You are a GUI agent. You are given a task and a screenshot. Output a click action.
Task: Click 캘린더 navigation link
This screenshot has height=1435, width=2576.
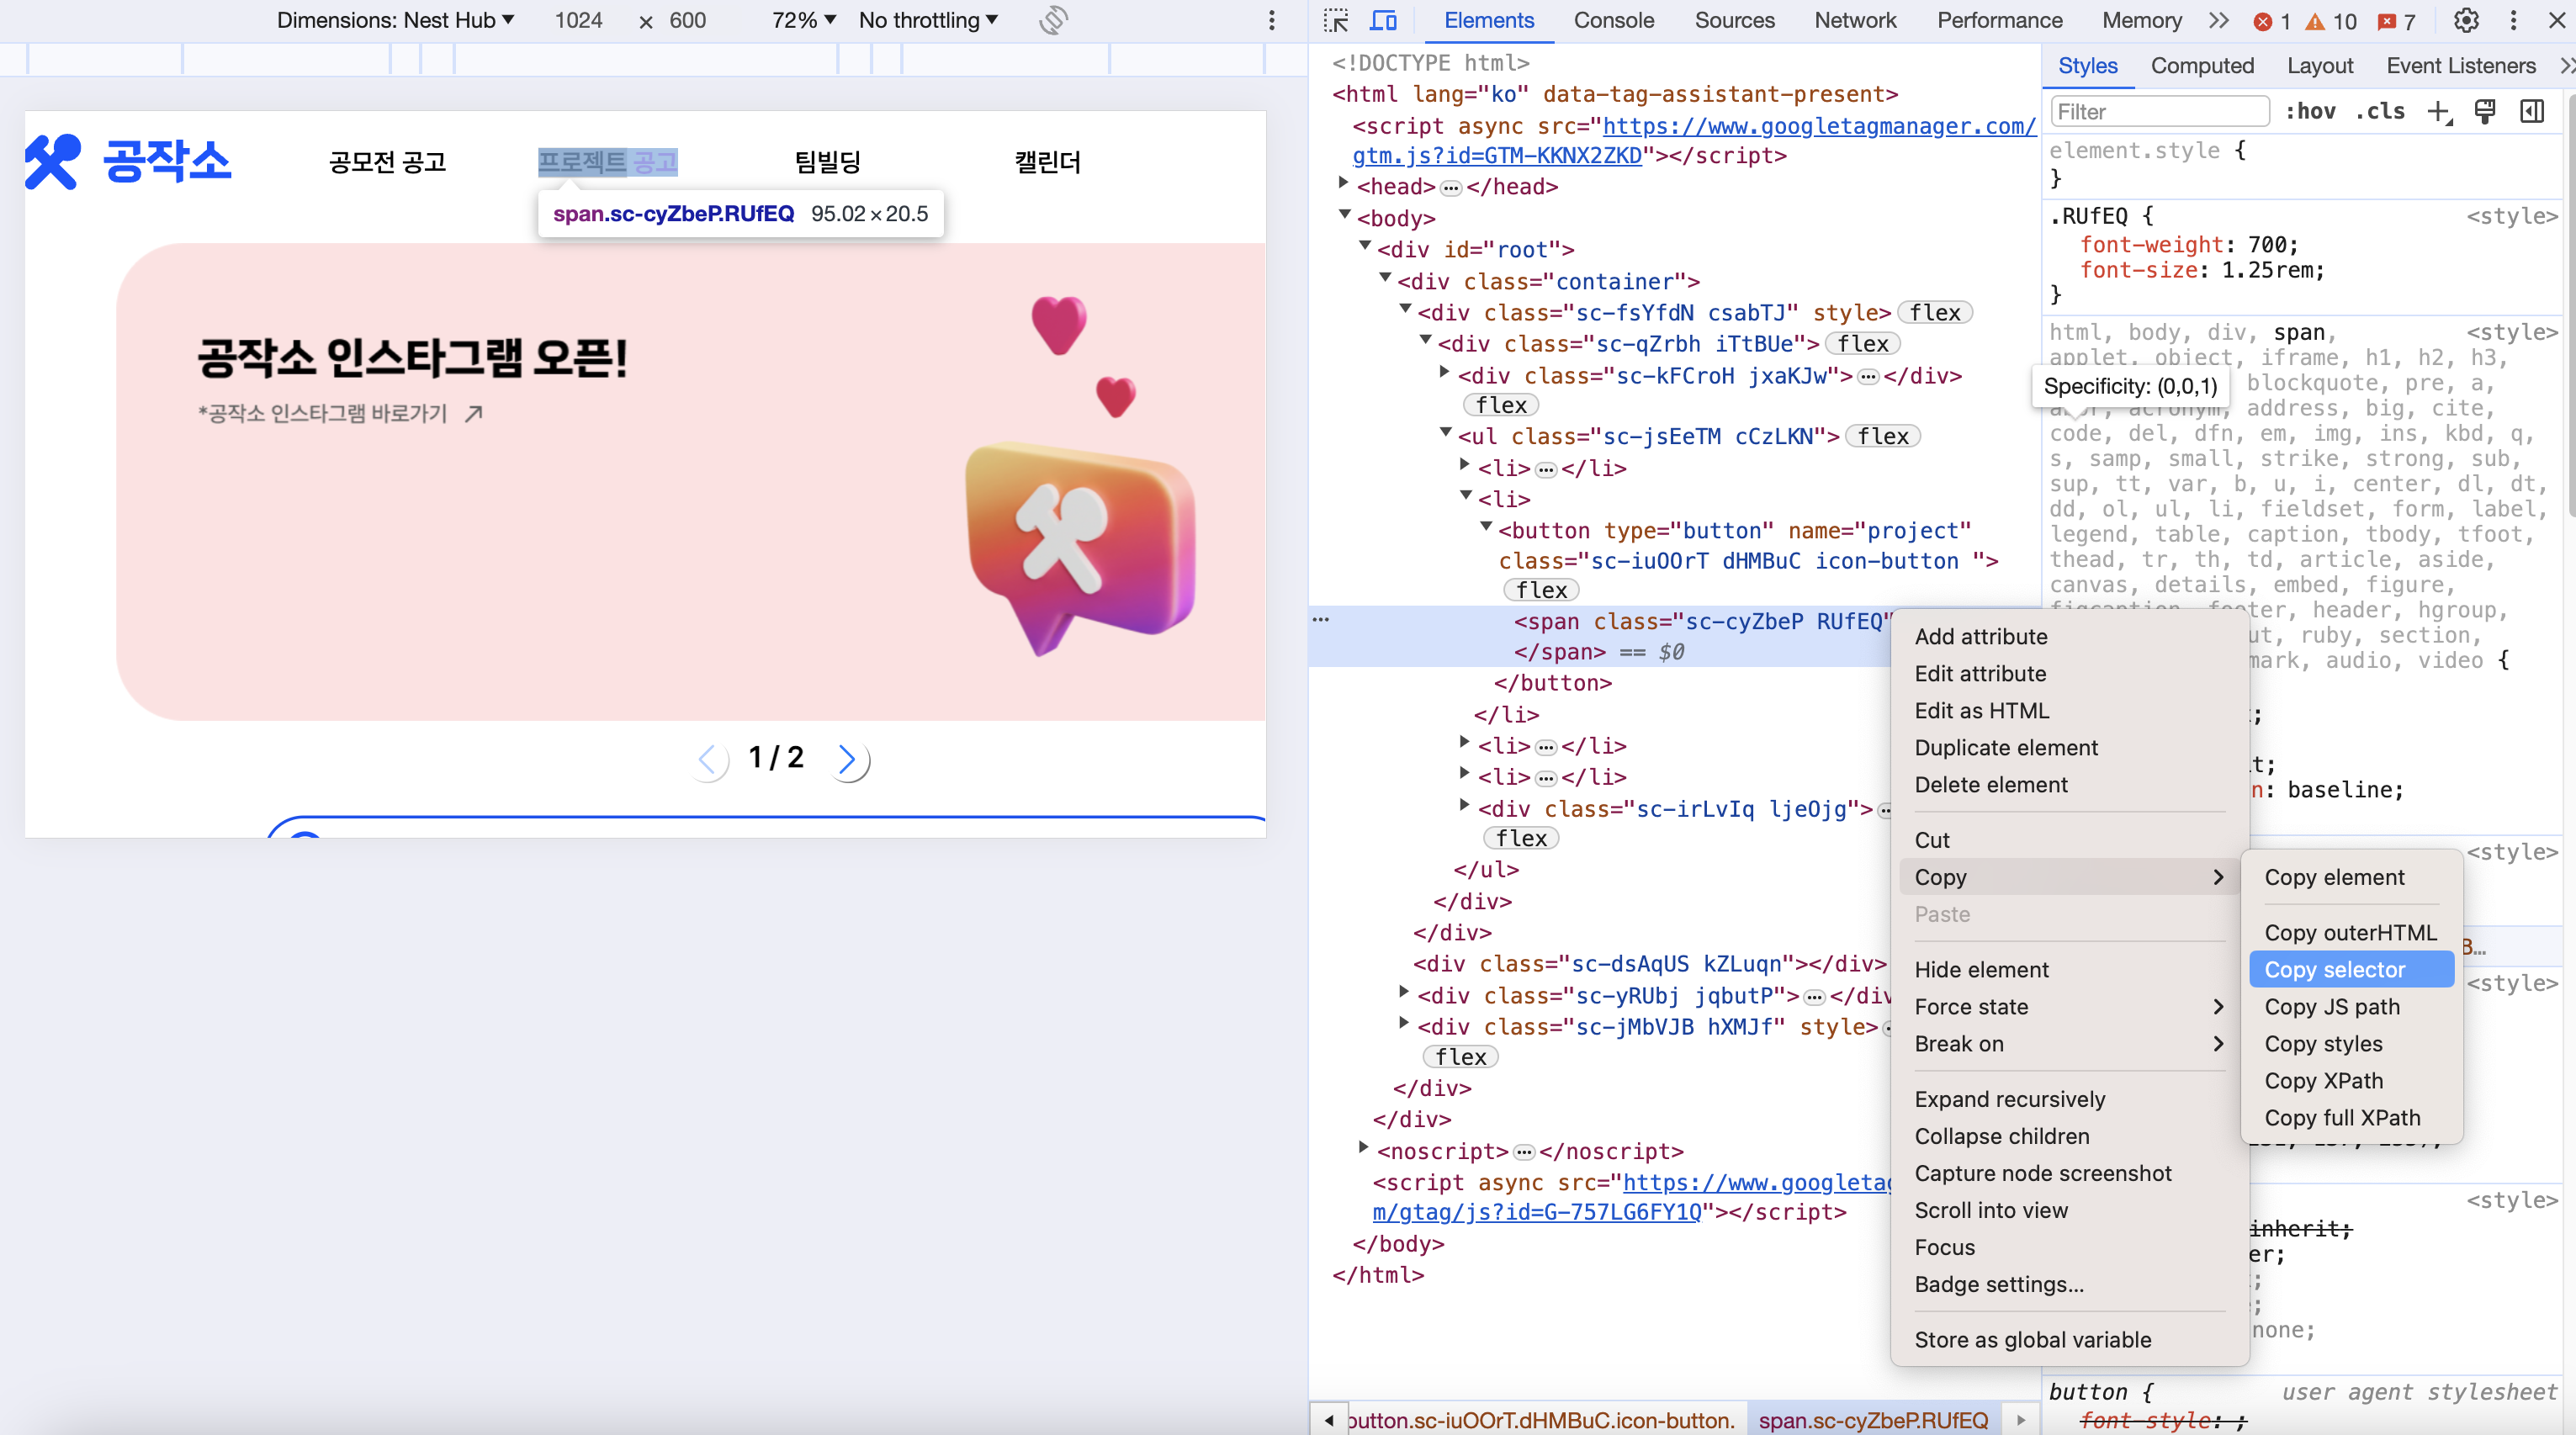[1048, 162]
